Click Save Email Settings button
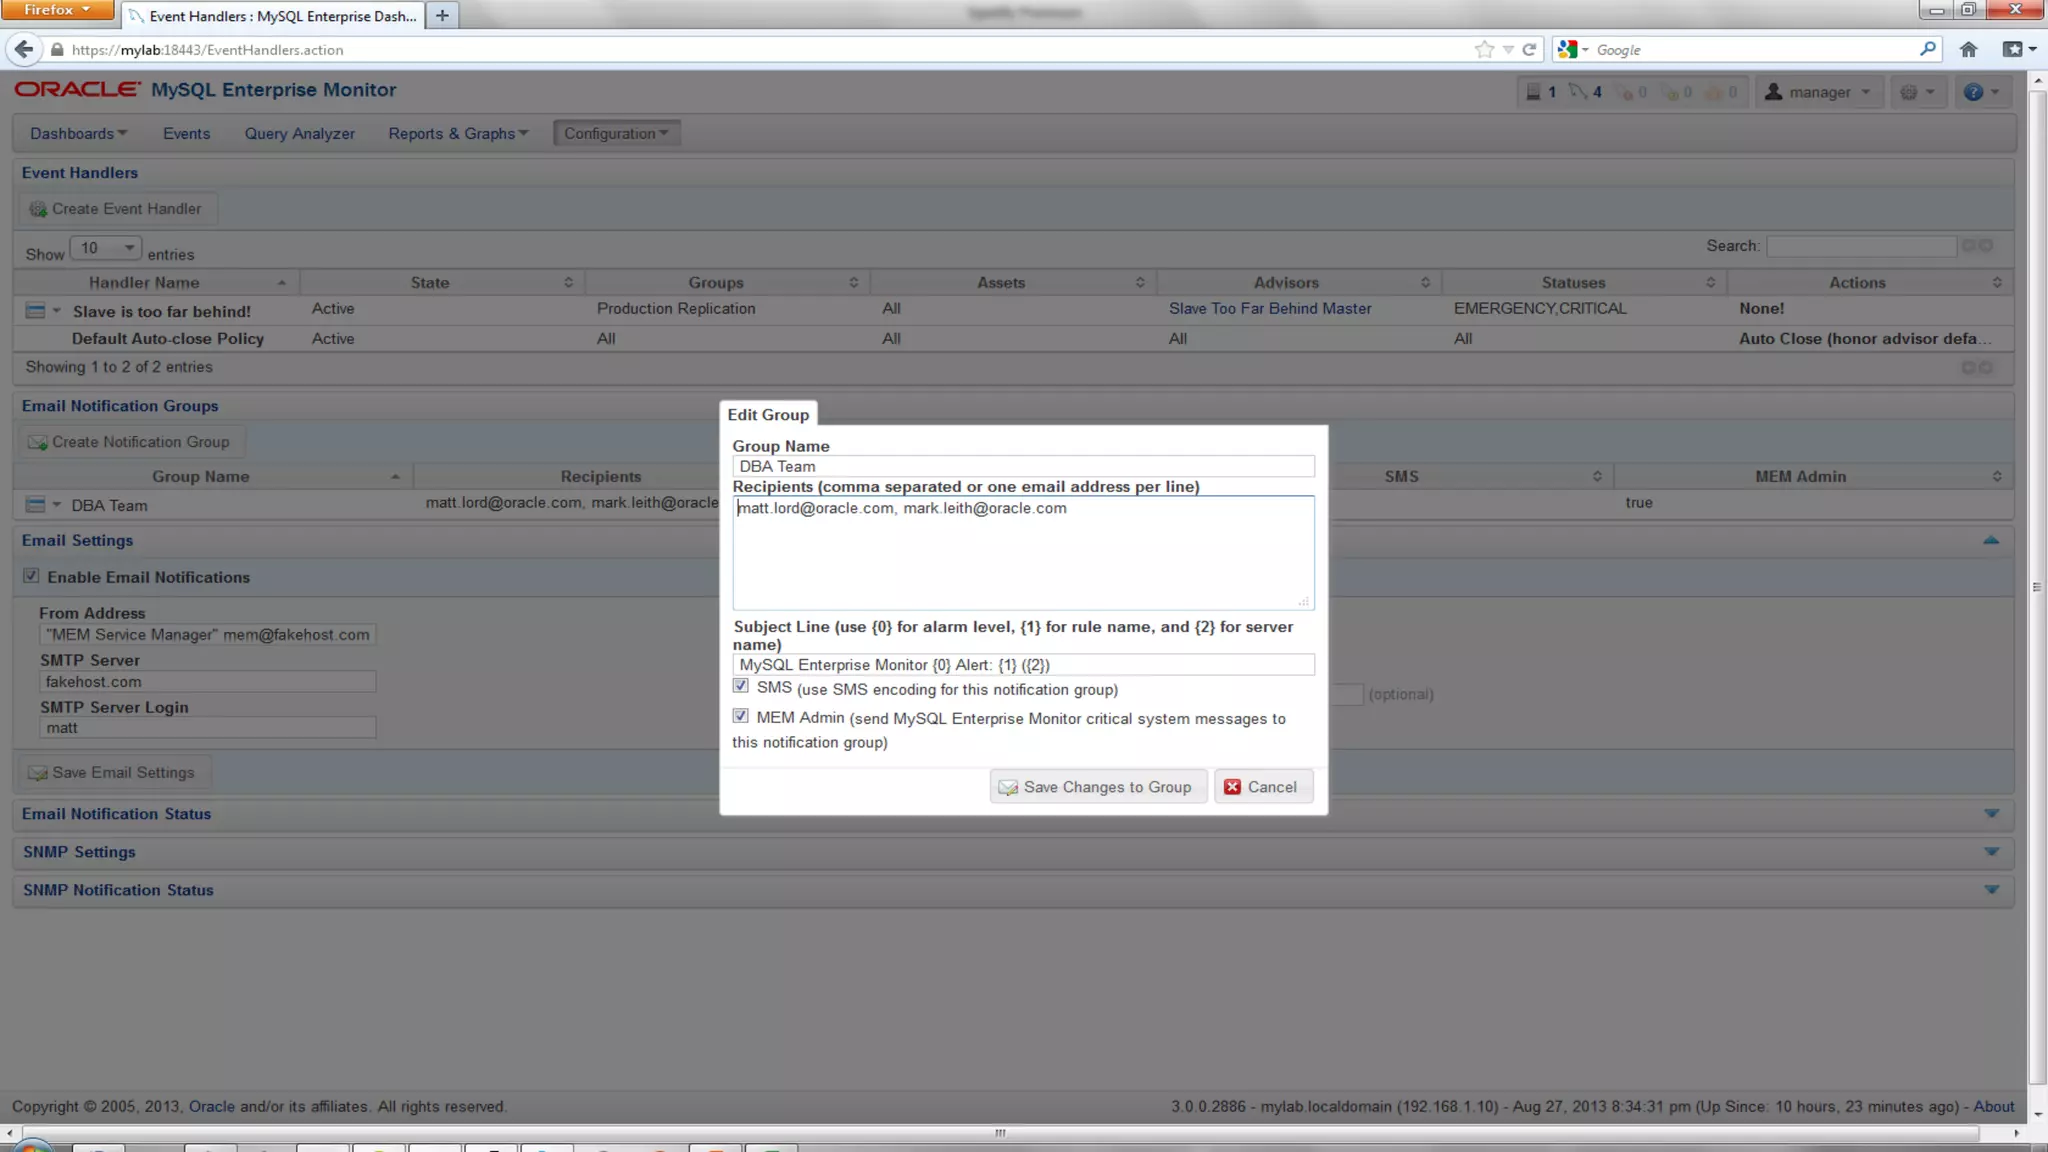2048x1152 pixels. click(x=114, y=773)
